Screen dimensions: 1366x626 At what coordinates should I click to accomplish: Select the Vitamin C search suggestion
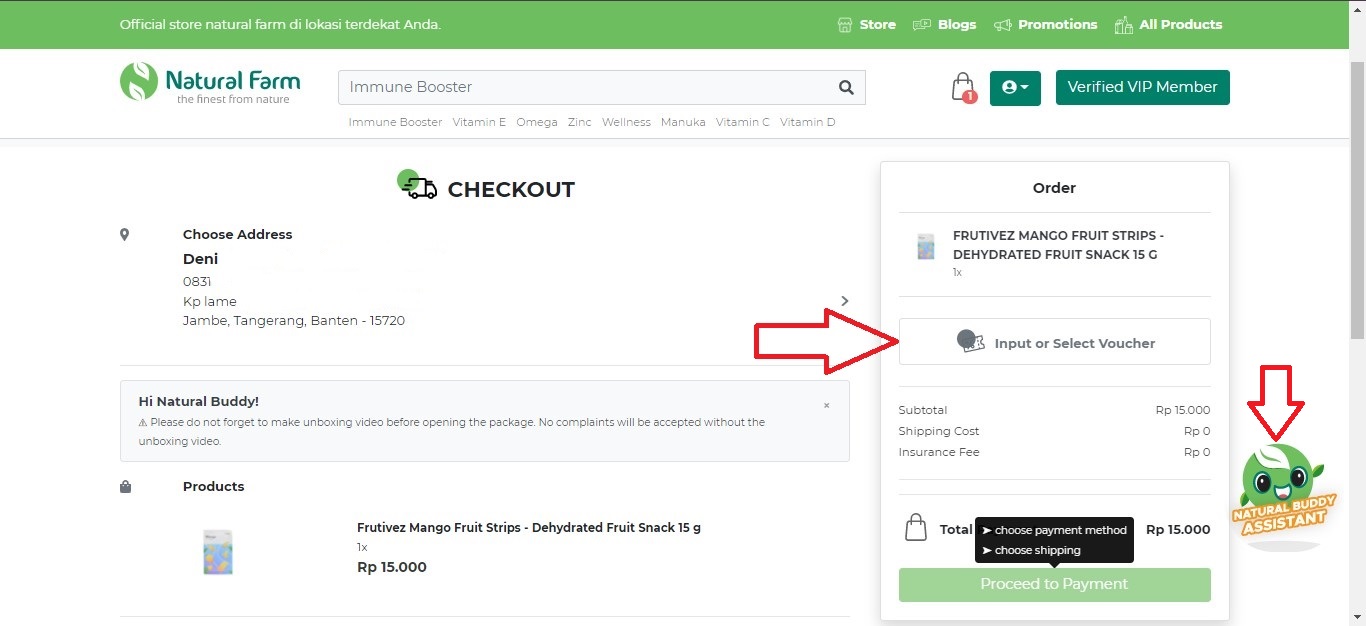(x=743, y=122)
